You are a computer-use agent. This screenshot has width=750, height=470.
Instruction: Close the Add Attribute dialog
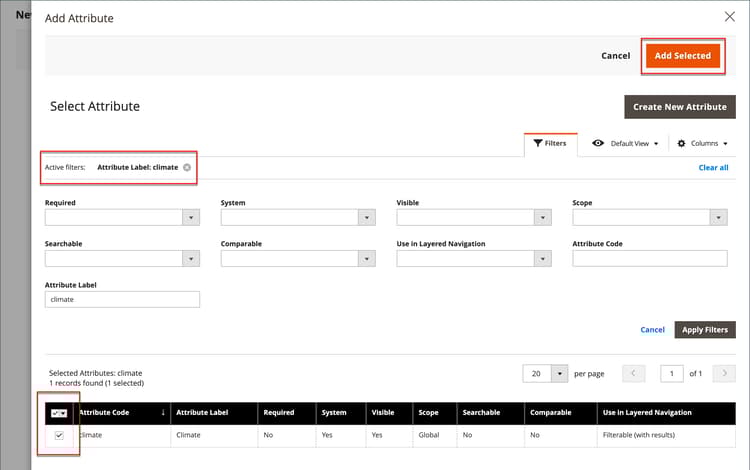tap(729, 17)
